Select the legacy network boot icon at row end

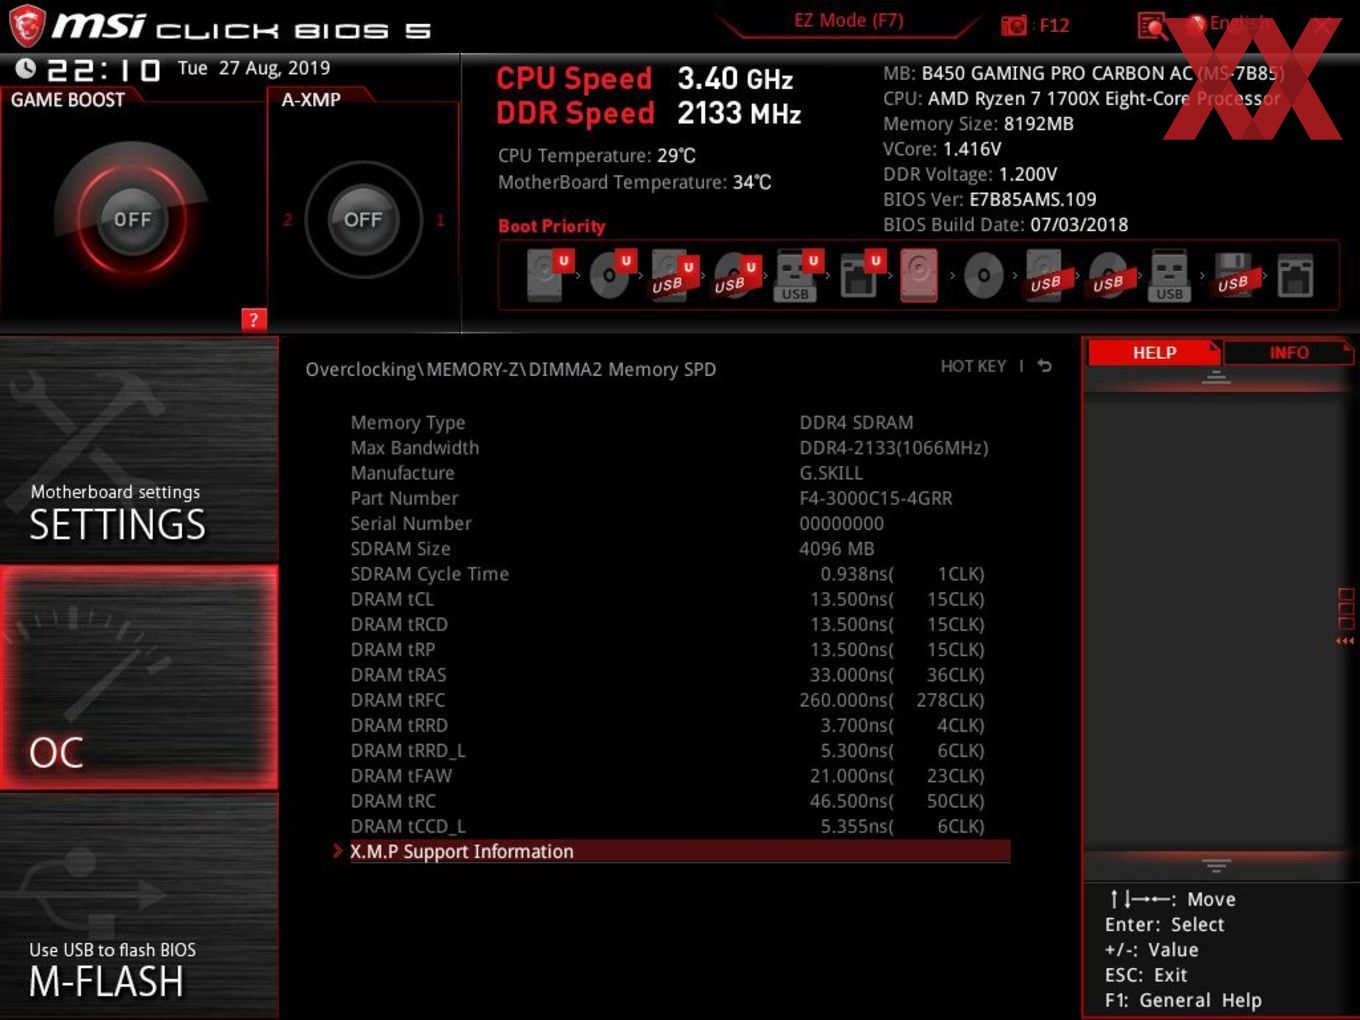point(1295,275)
